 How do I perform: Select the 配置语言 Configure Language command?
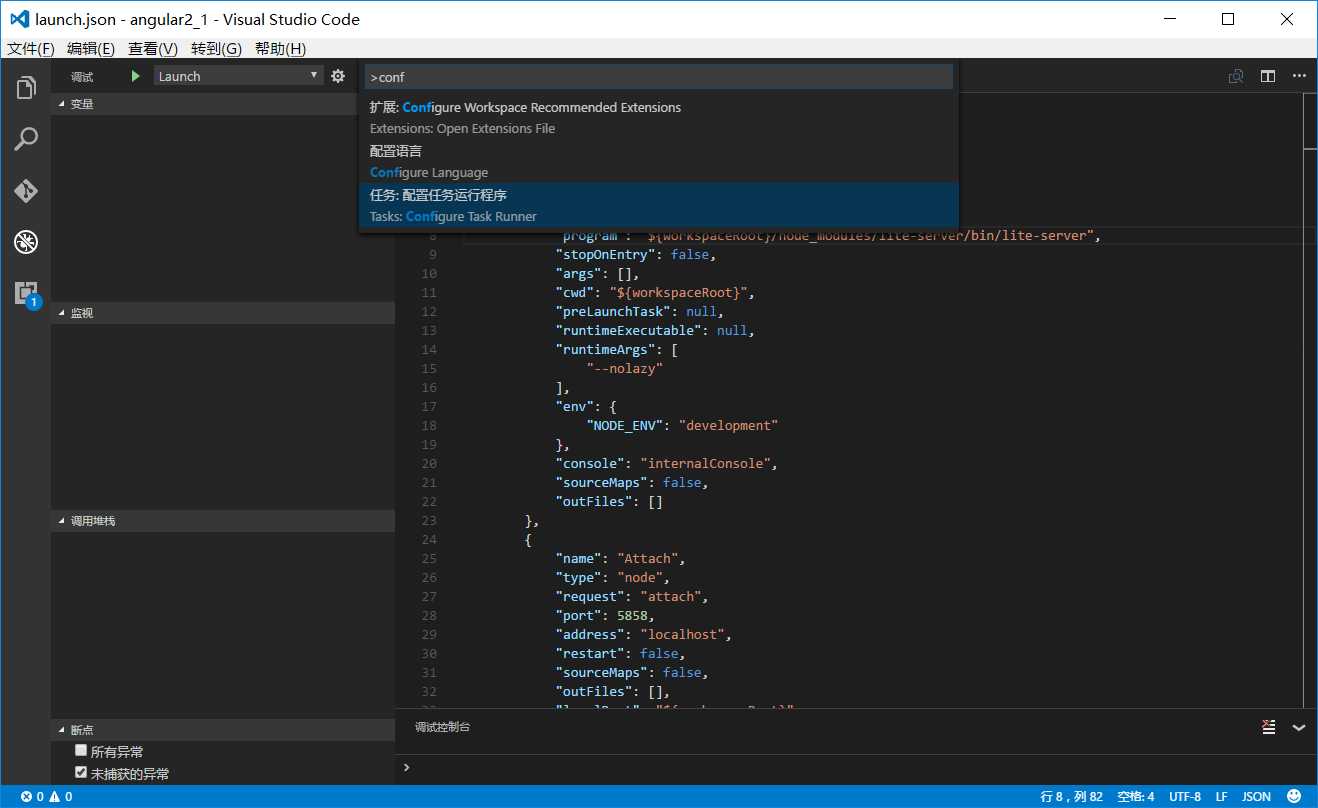(659, 161)
